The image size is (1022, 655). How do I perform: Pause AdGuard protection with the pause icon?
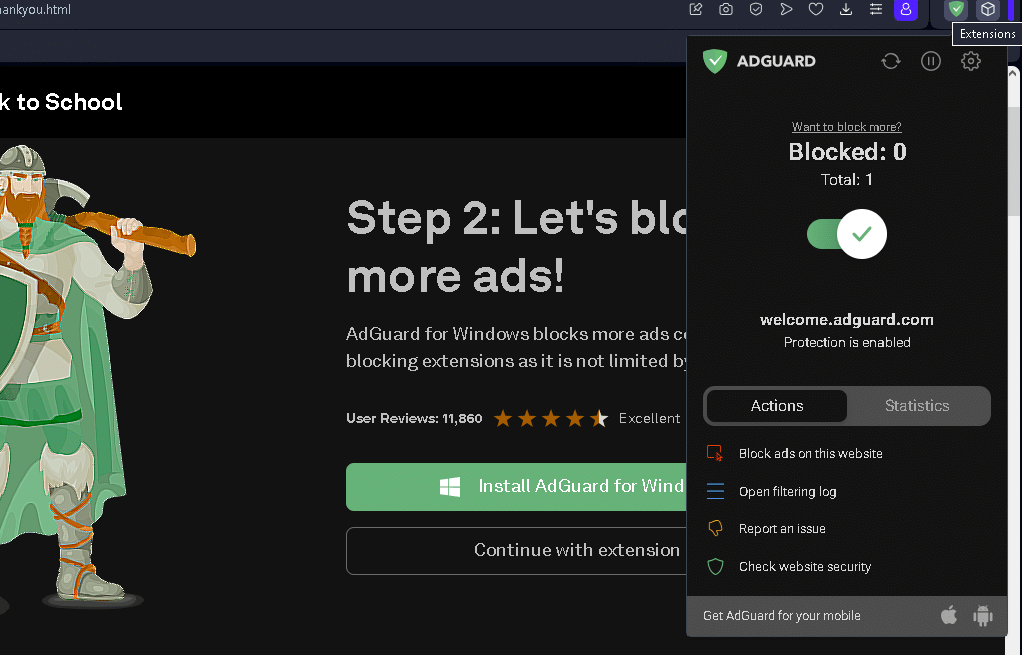tap(931, 61)
